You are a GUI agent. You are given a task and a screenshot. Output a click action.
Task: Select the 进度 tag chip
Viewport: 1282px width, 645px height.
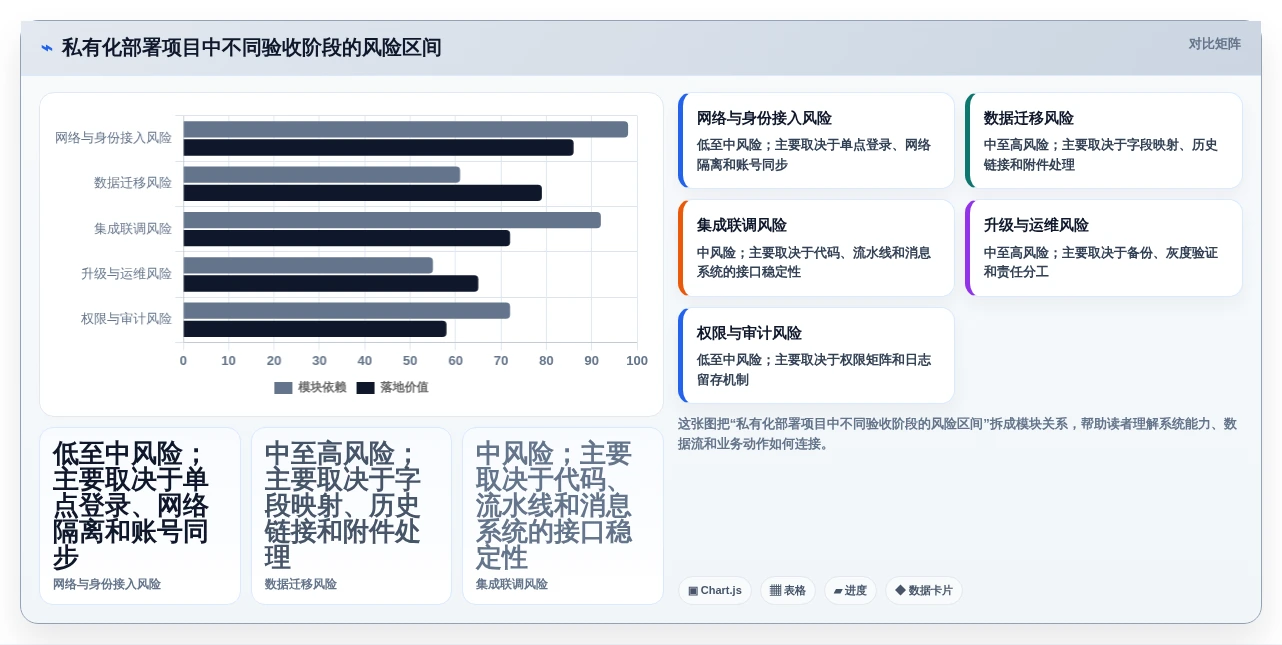[x=850, y=591]
